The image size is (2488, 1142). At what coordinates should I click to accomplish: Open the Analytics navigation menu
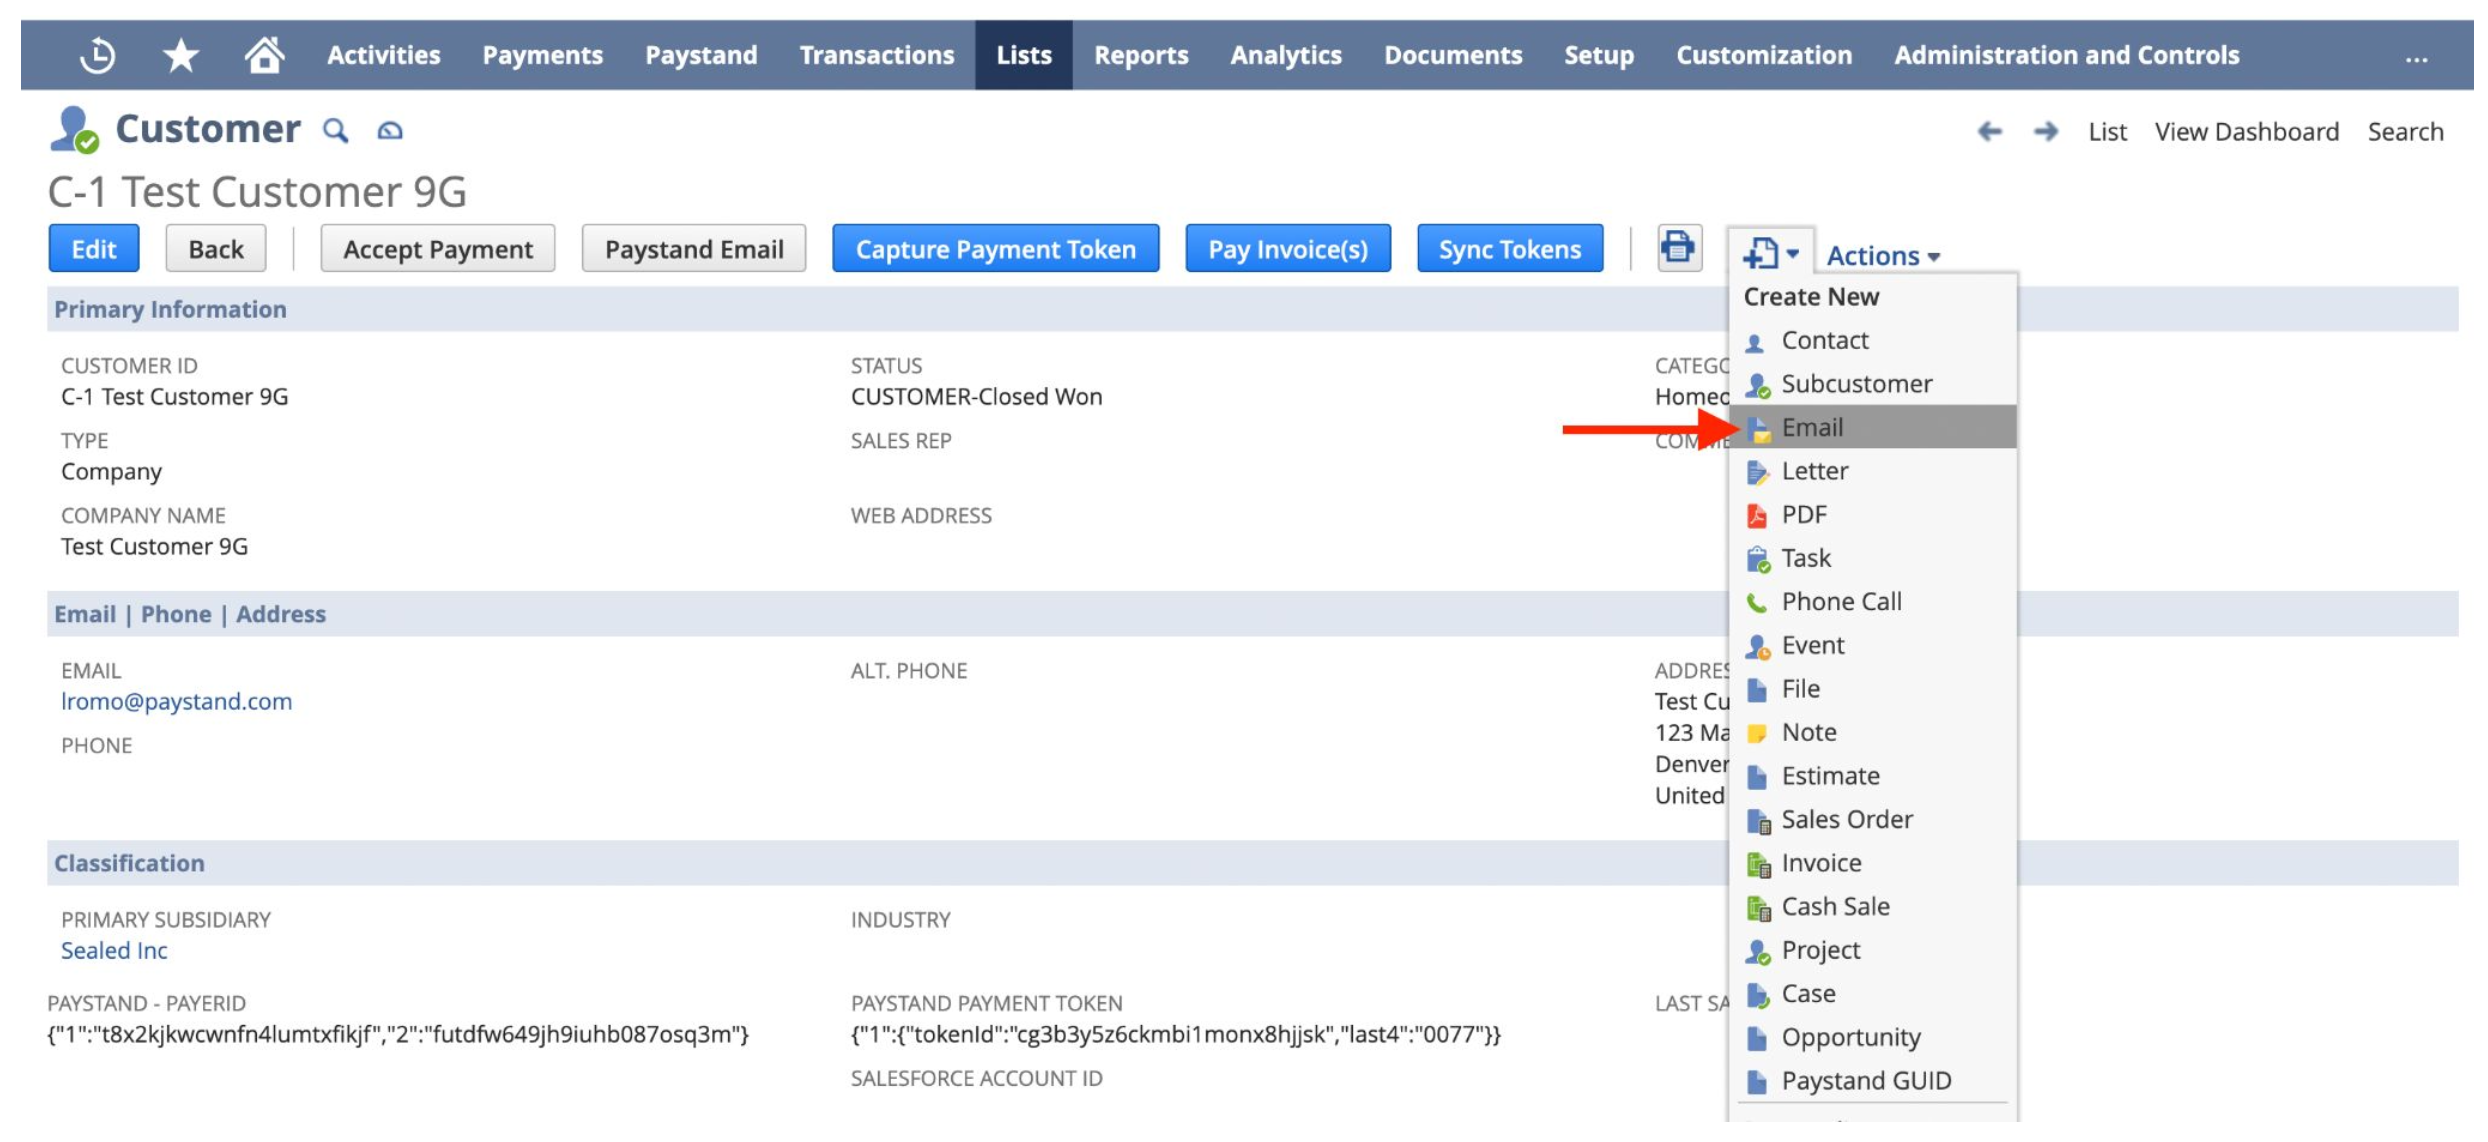click(1286, 55)
